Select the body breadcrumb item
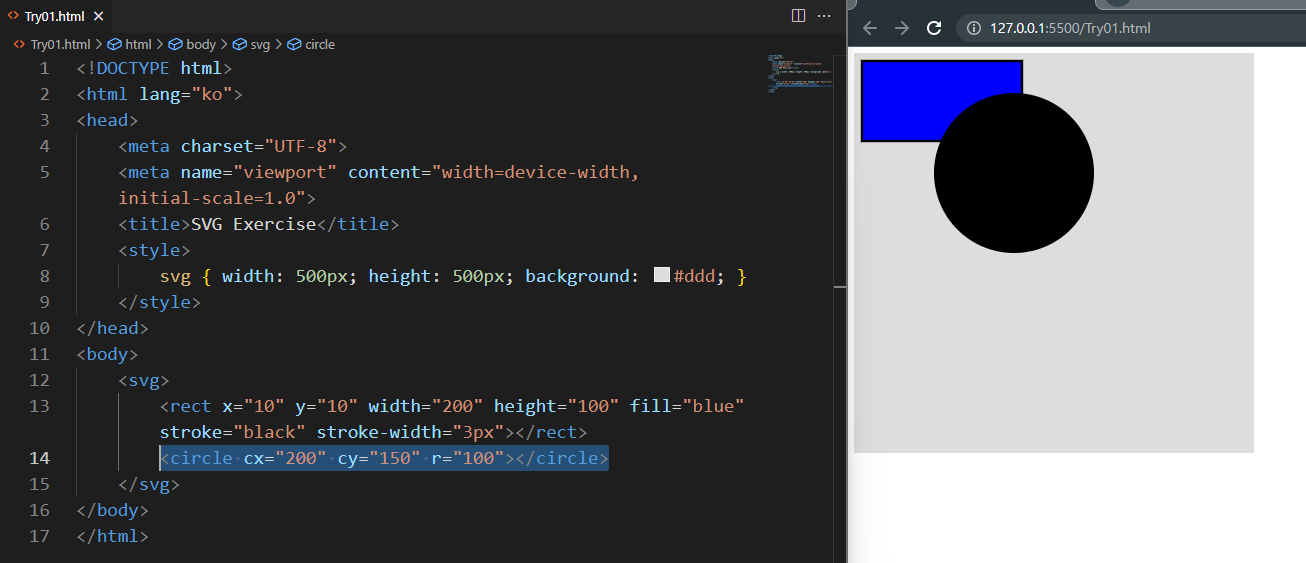1306x563 pixels. [192, 44]
